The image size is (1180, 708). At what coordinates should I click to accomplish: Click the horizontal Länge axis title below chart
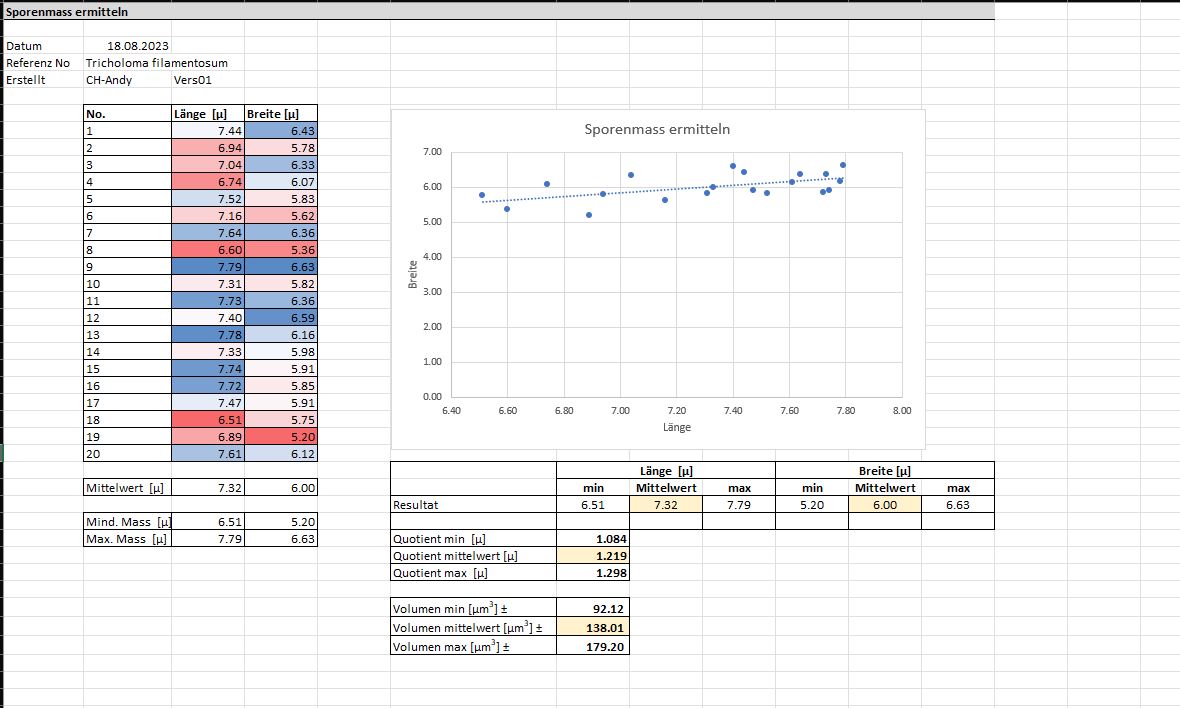[x=676, y=427]
